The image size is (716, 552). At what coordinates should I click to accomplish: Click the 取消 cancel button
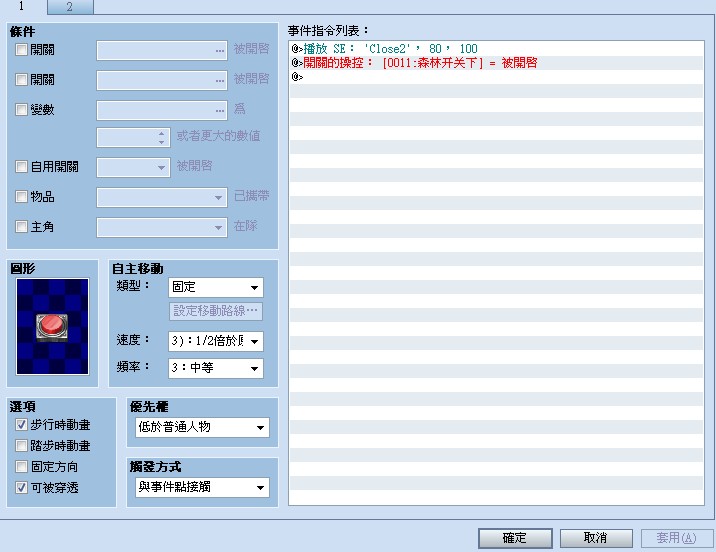click(596, 538)
